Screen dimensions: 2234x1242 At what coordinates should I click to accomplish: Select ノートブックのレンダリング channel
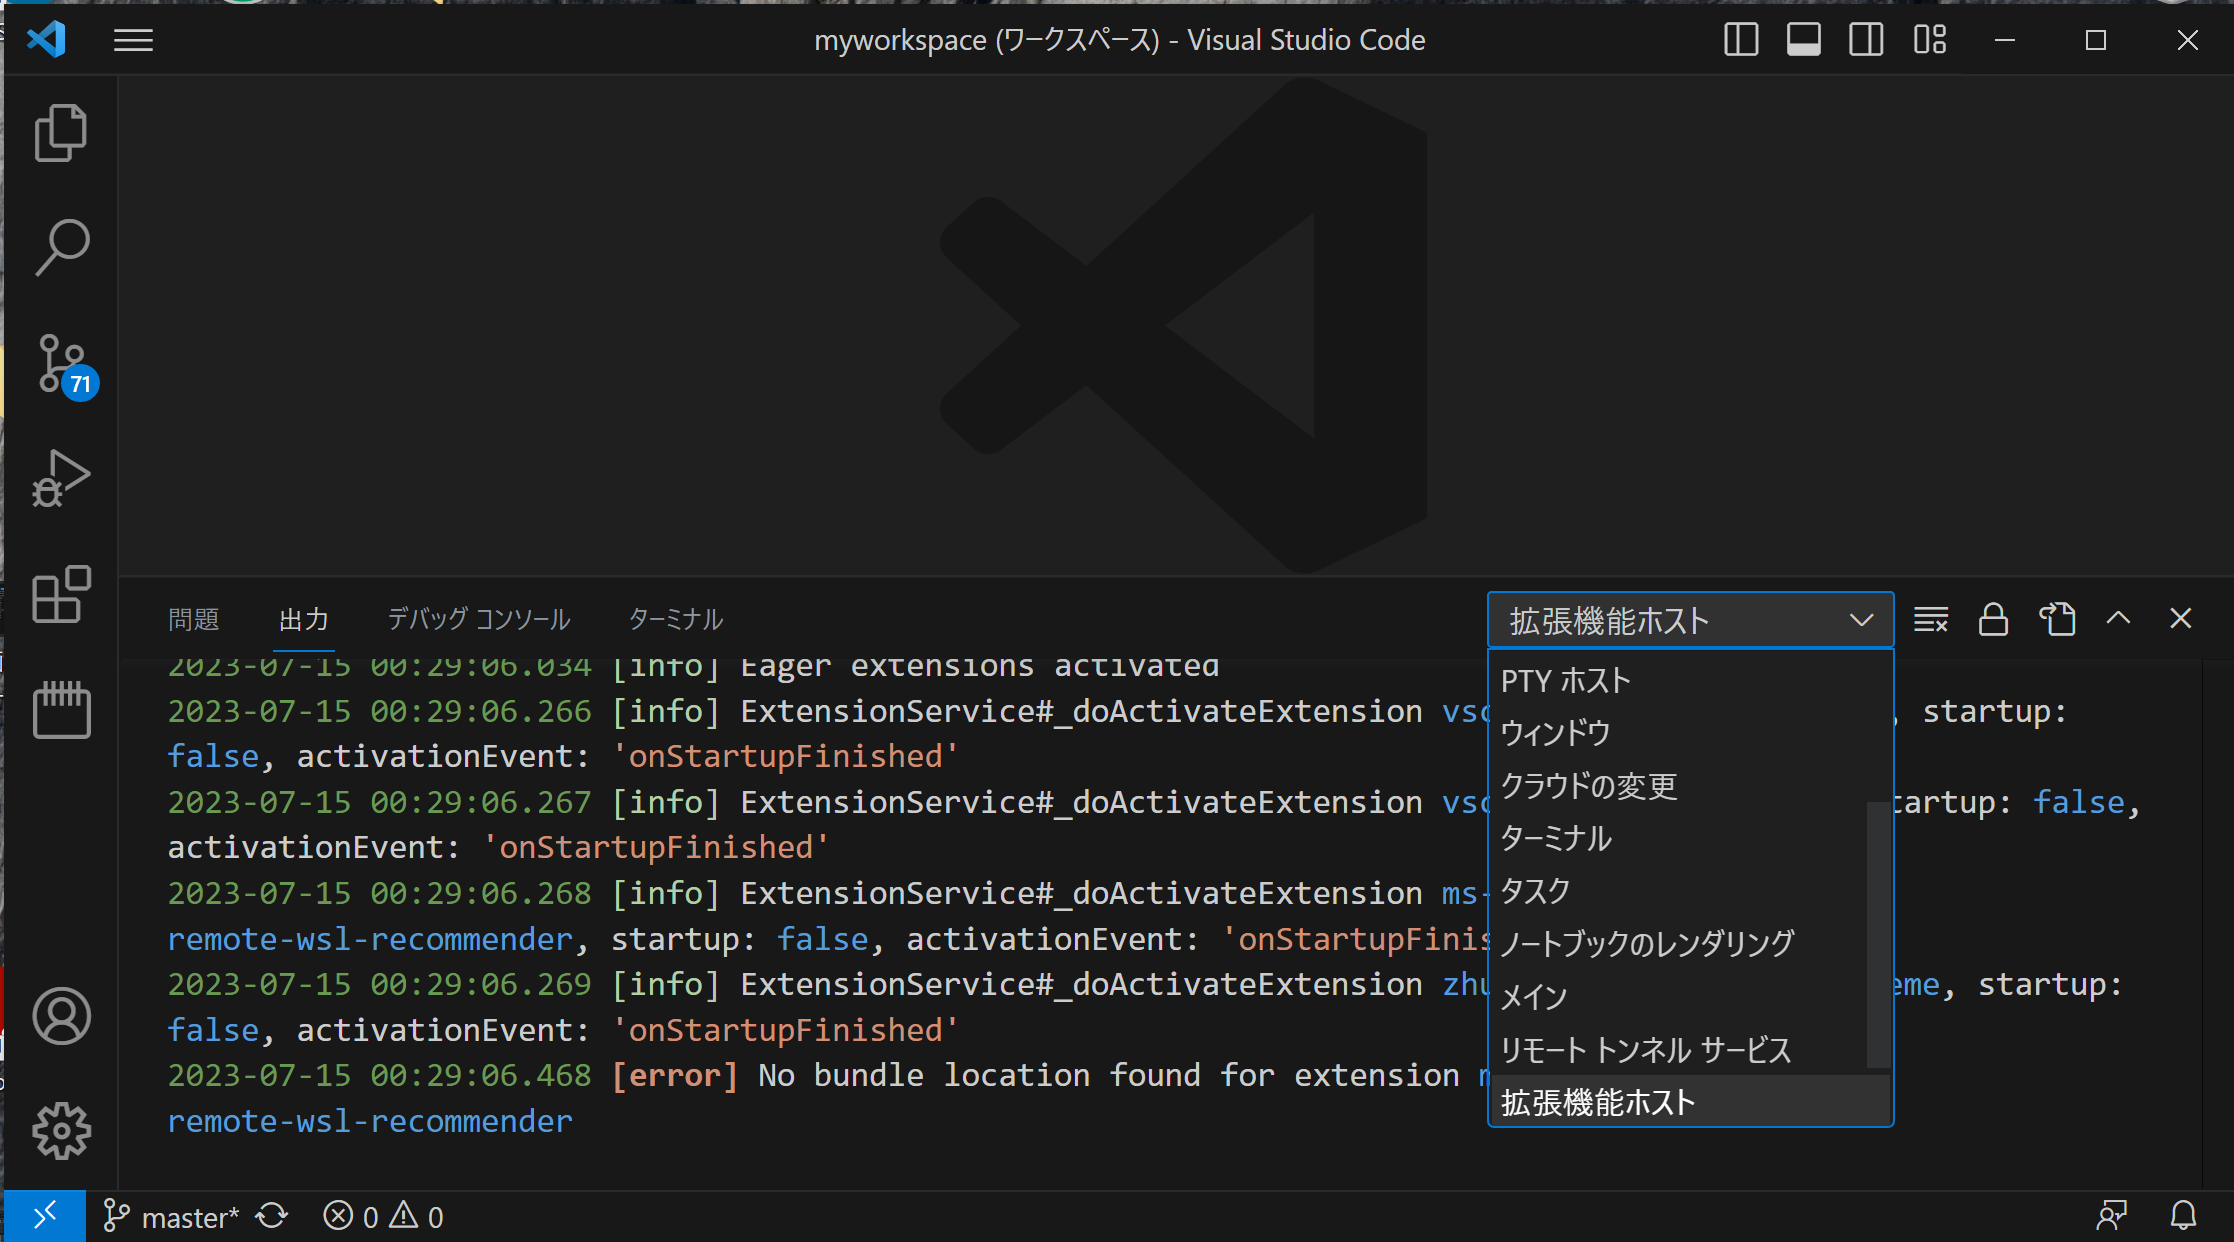pos(1678,943)
